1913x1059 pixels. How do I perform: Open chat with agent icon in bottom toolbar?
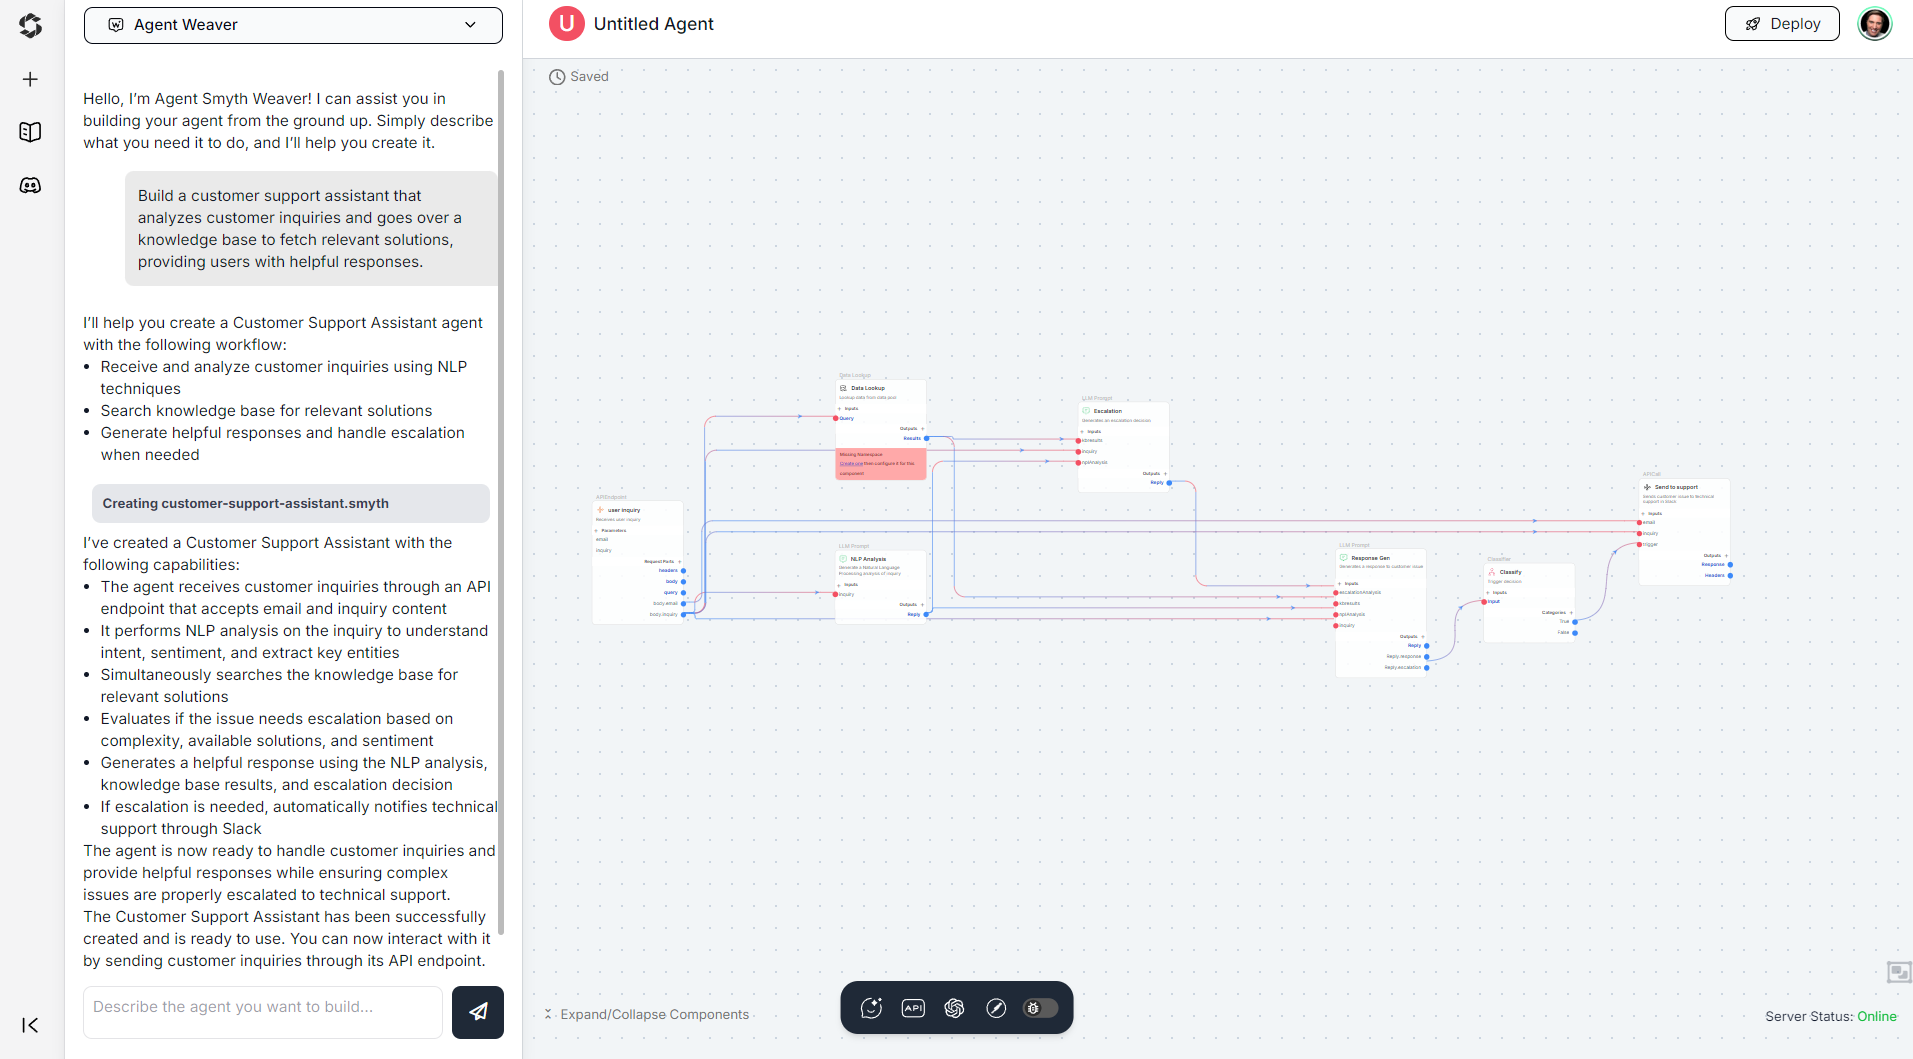pyautogui.click(x=871, y=1008)
